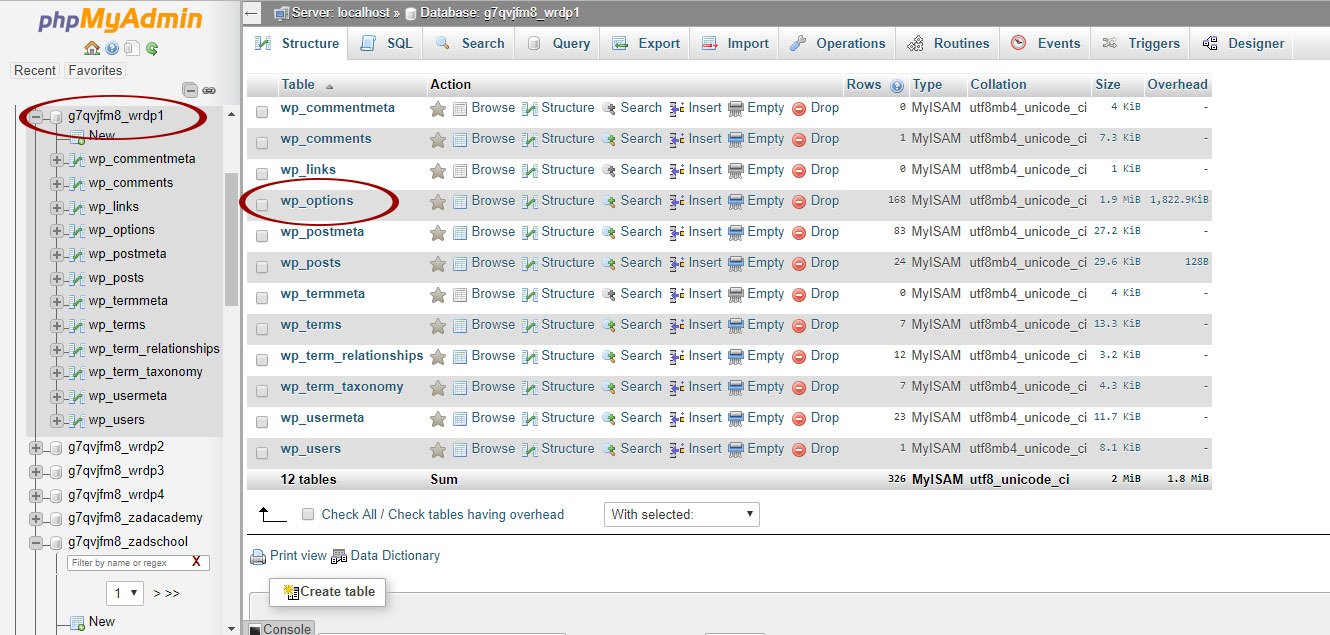Favorite the wp_users table star icon
Screen dimensions: 1330x635
pyautogui.click(x=438, y=450)
